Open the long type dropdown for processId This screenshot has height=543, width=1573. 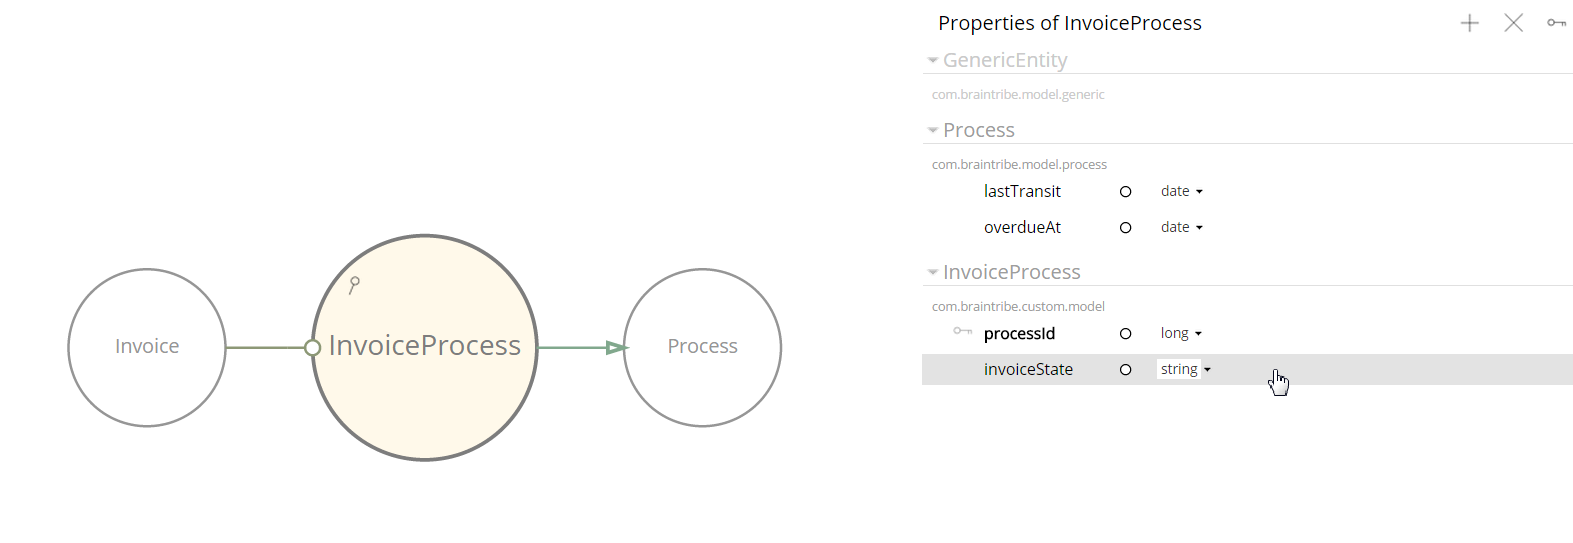(1181, 334)
